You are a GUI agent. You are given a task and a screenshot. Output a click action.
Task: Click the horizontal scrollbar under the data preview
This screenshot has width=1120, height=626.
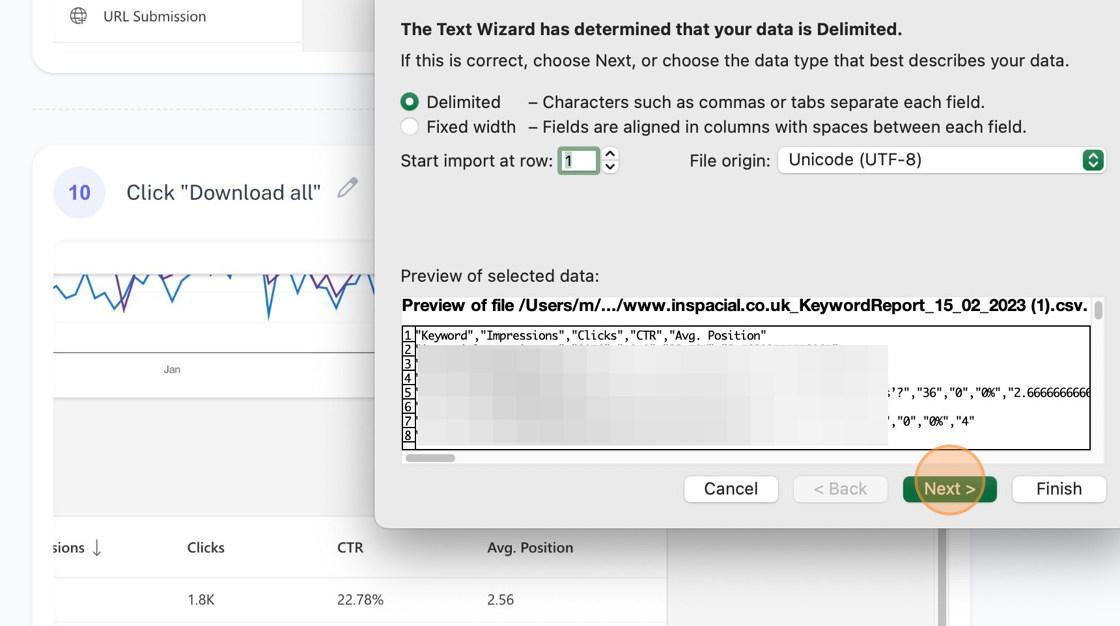pos(430,458)
